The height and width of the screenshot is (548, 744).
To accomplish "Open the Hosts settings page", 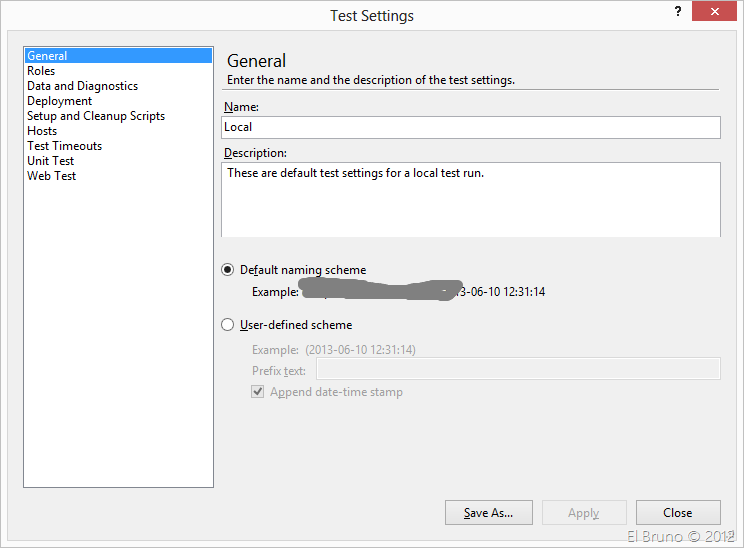I will [x=42, y=131].
